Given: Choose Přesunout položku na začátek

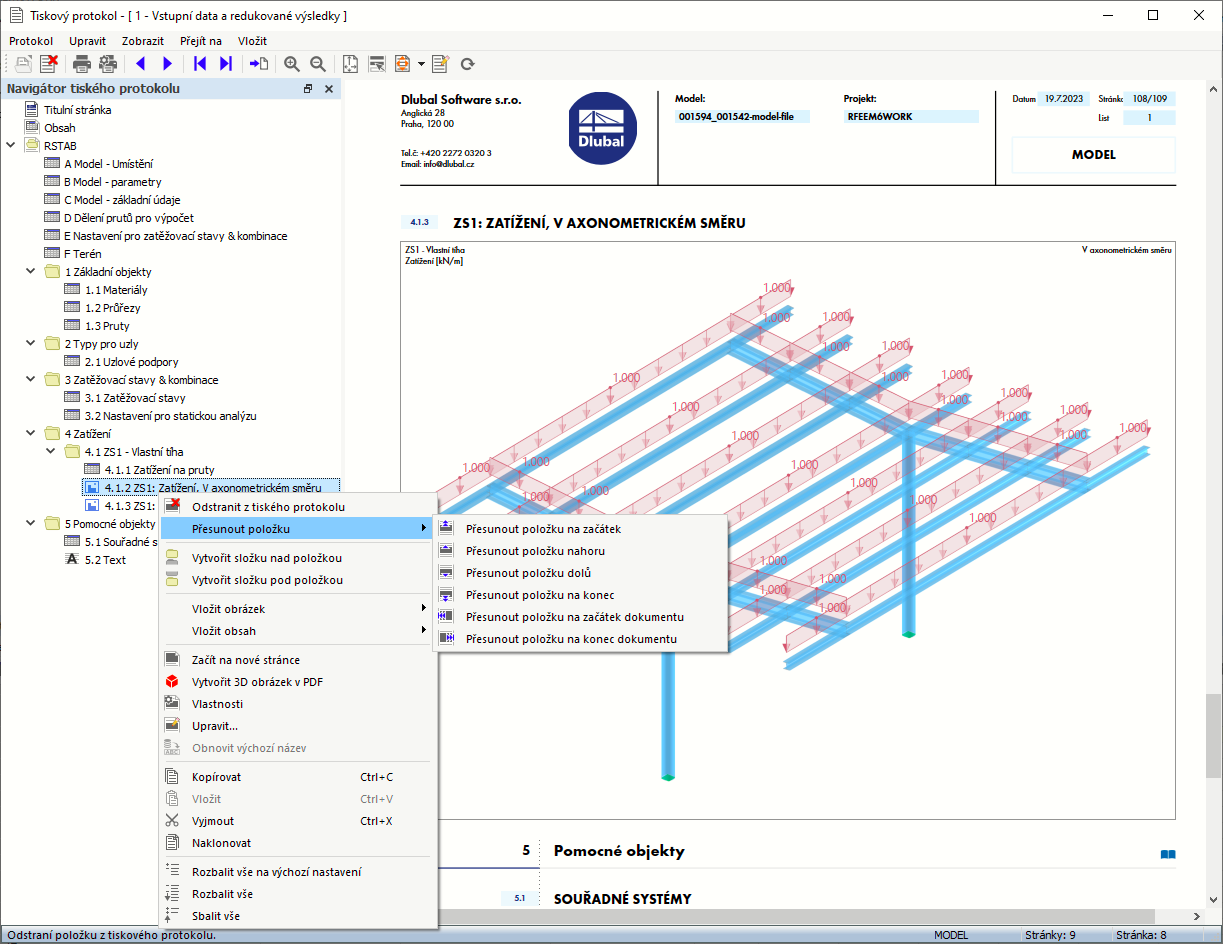Looking at the screenshot, I should click(580, 529).
